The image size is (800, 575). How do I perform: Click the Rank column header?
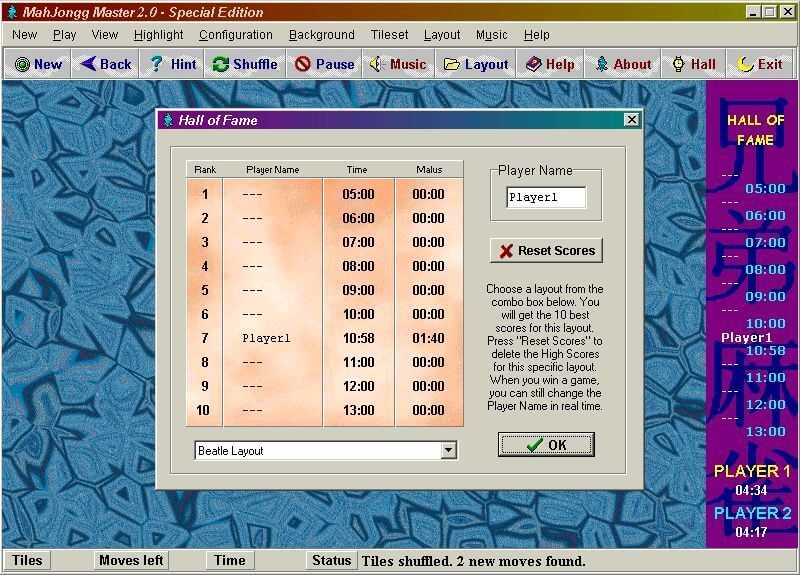pos(205,169)
